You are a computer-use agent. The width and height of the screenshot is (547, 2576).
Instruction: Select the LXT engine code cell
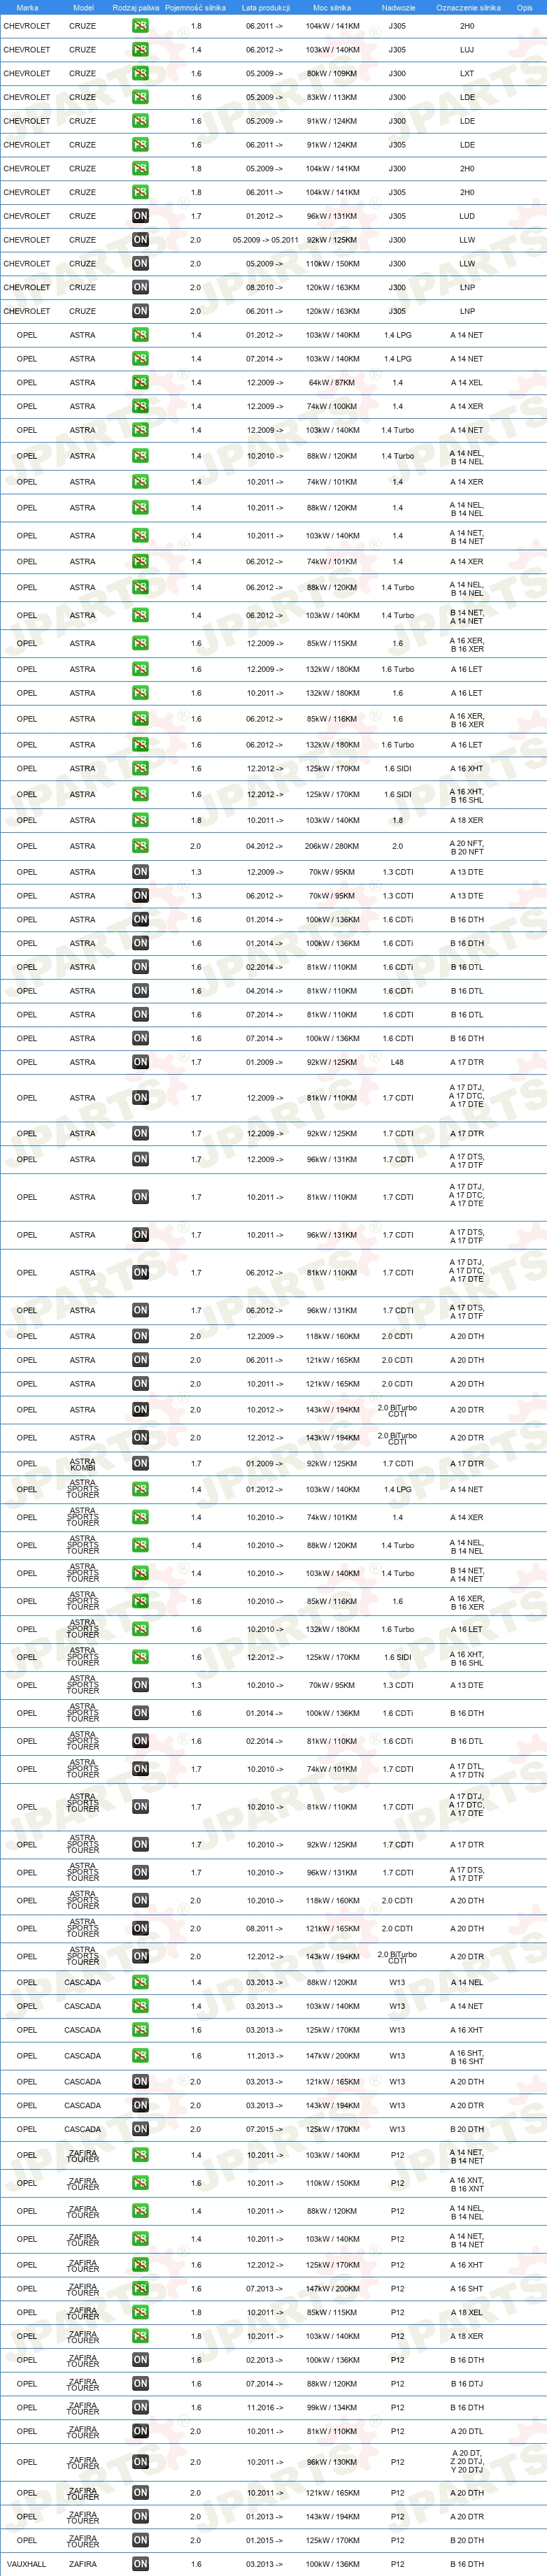(467, 74)
